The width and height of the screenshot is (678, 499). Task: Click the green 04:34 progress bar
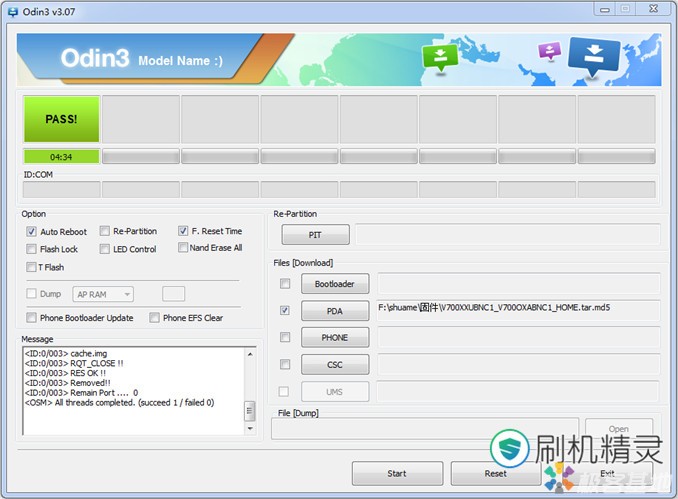point(61,157)
